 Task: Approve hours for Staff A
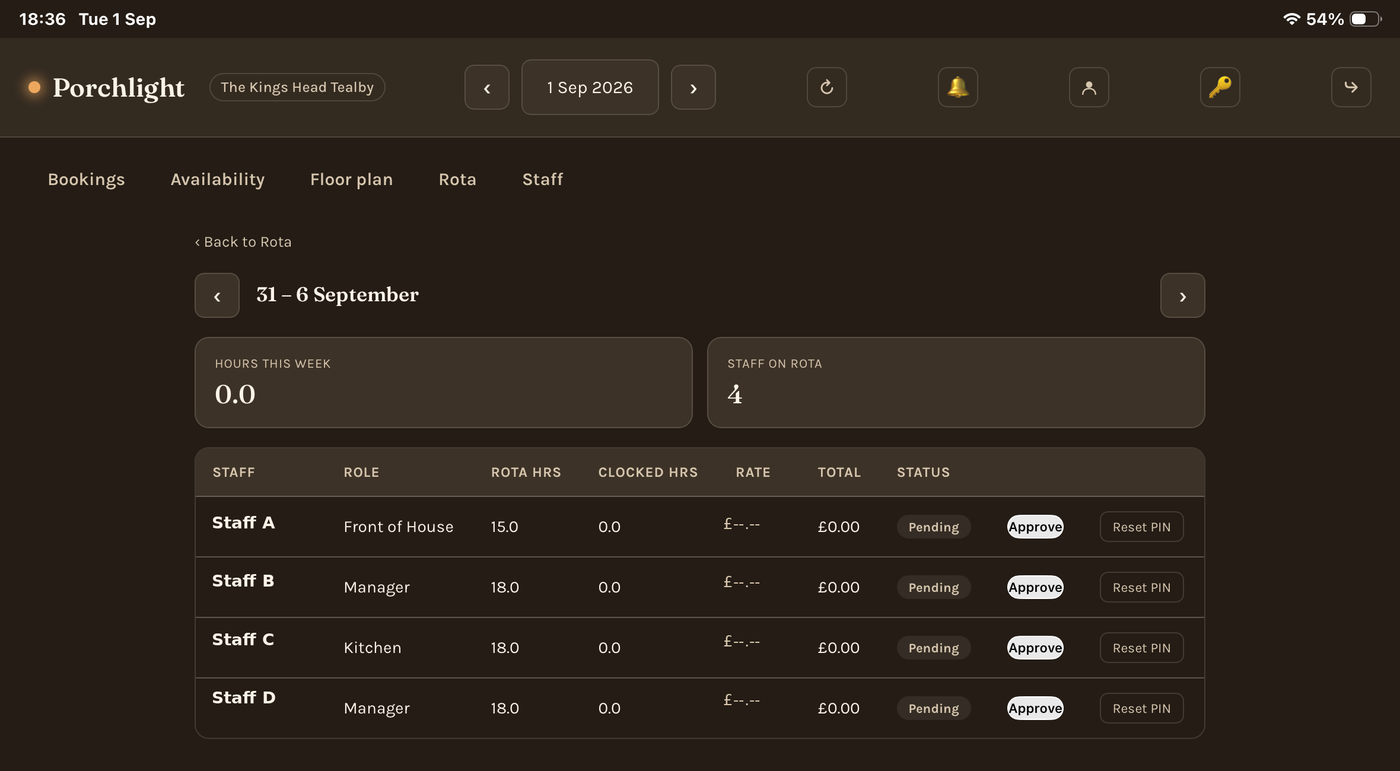(1035, 527)
